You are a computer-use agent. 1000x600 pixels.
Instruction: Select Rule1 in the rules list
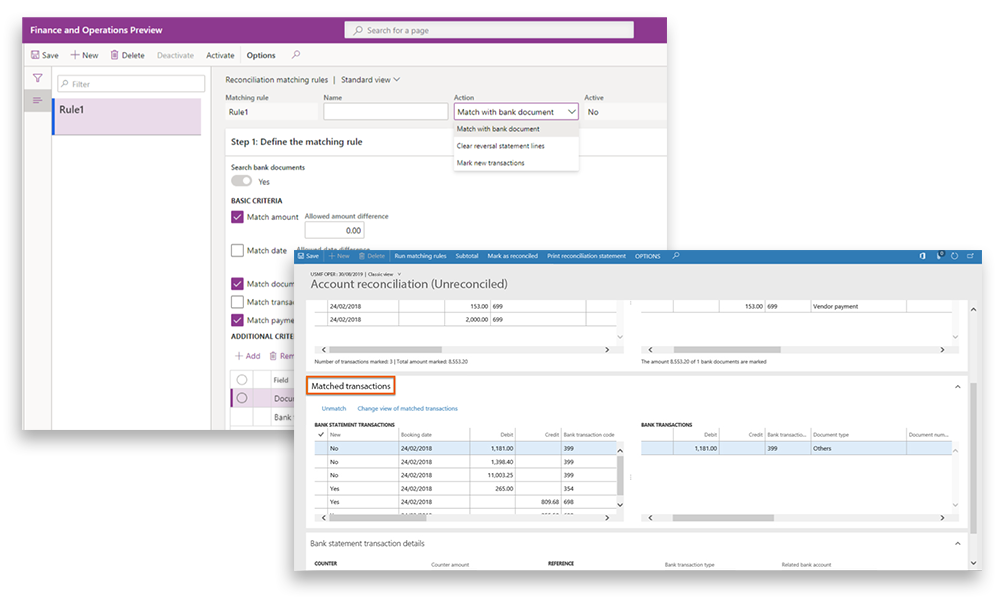pyautogui.click(x=128, y=116)
